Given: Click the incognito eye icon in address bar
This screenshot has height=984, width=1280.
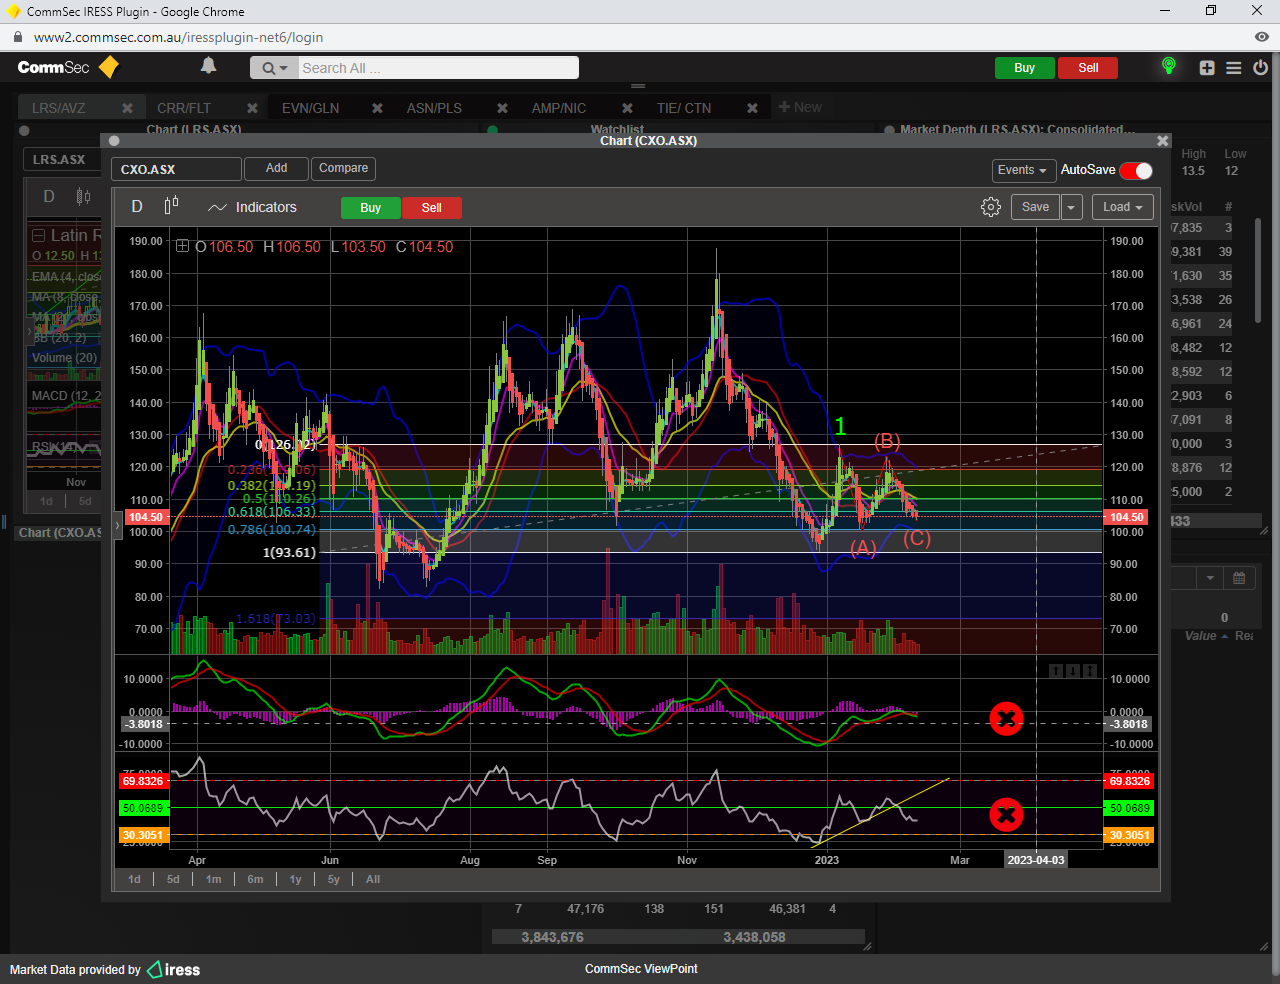Looking at the screenshot, I should click(x=1262, y=37).
